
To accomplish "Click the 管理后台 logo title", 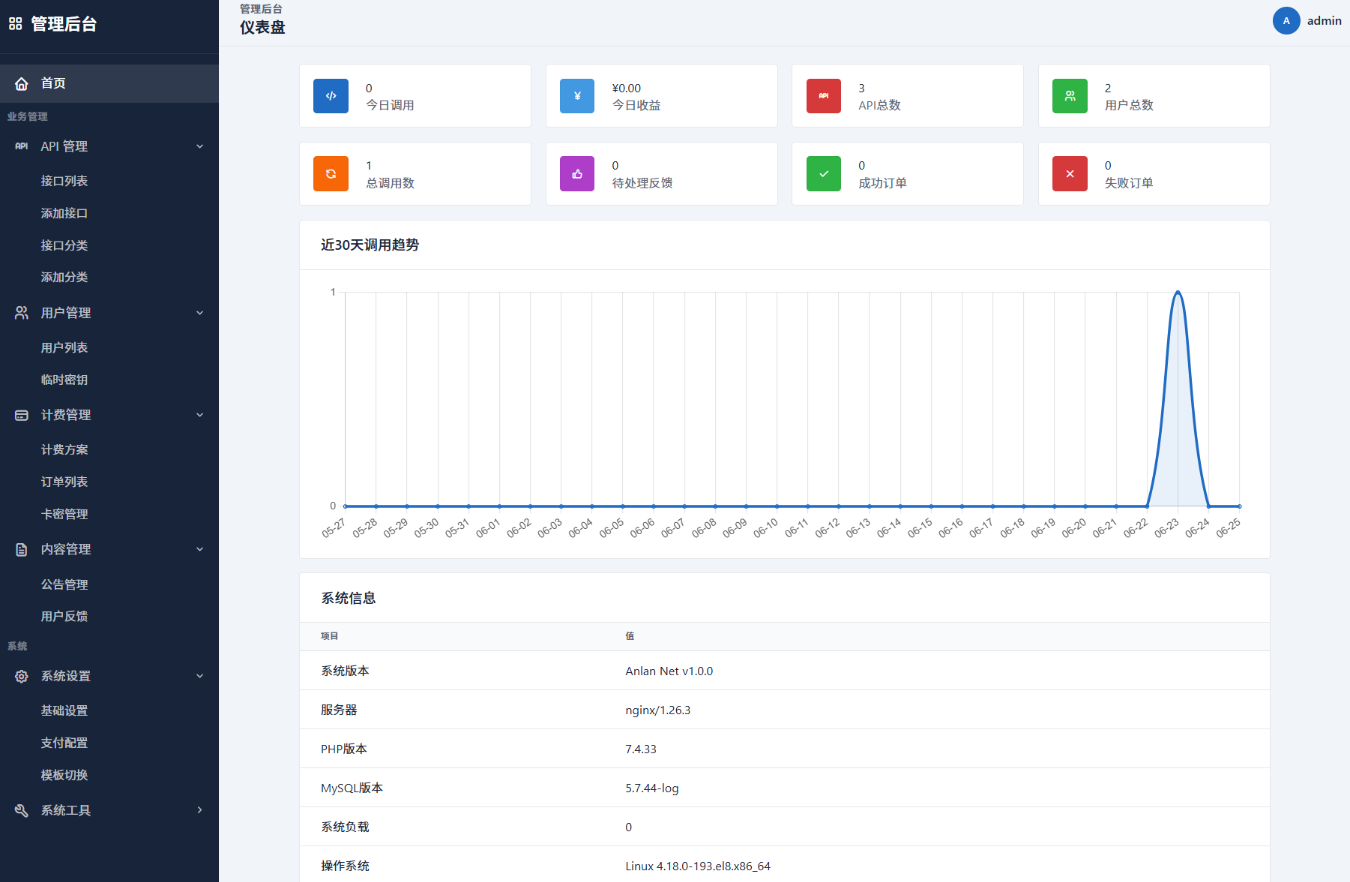I will tap(64, 24).
